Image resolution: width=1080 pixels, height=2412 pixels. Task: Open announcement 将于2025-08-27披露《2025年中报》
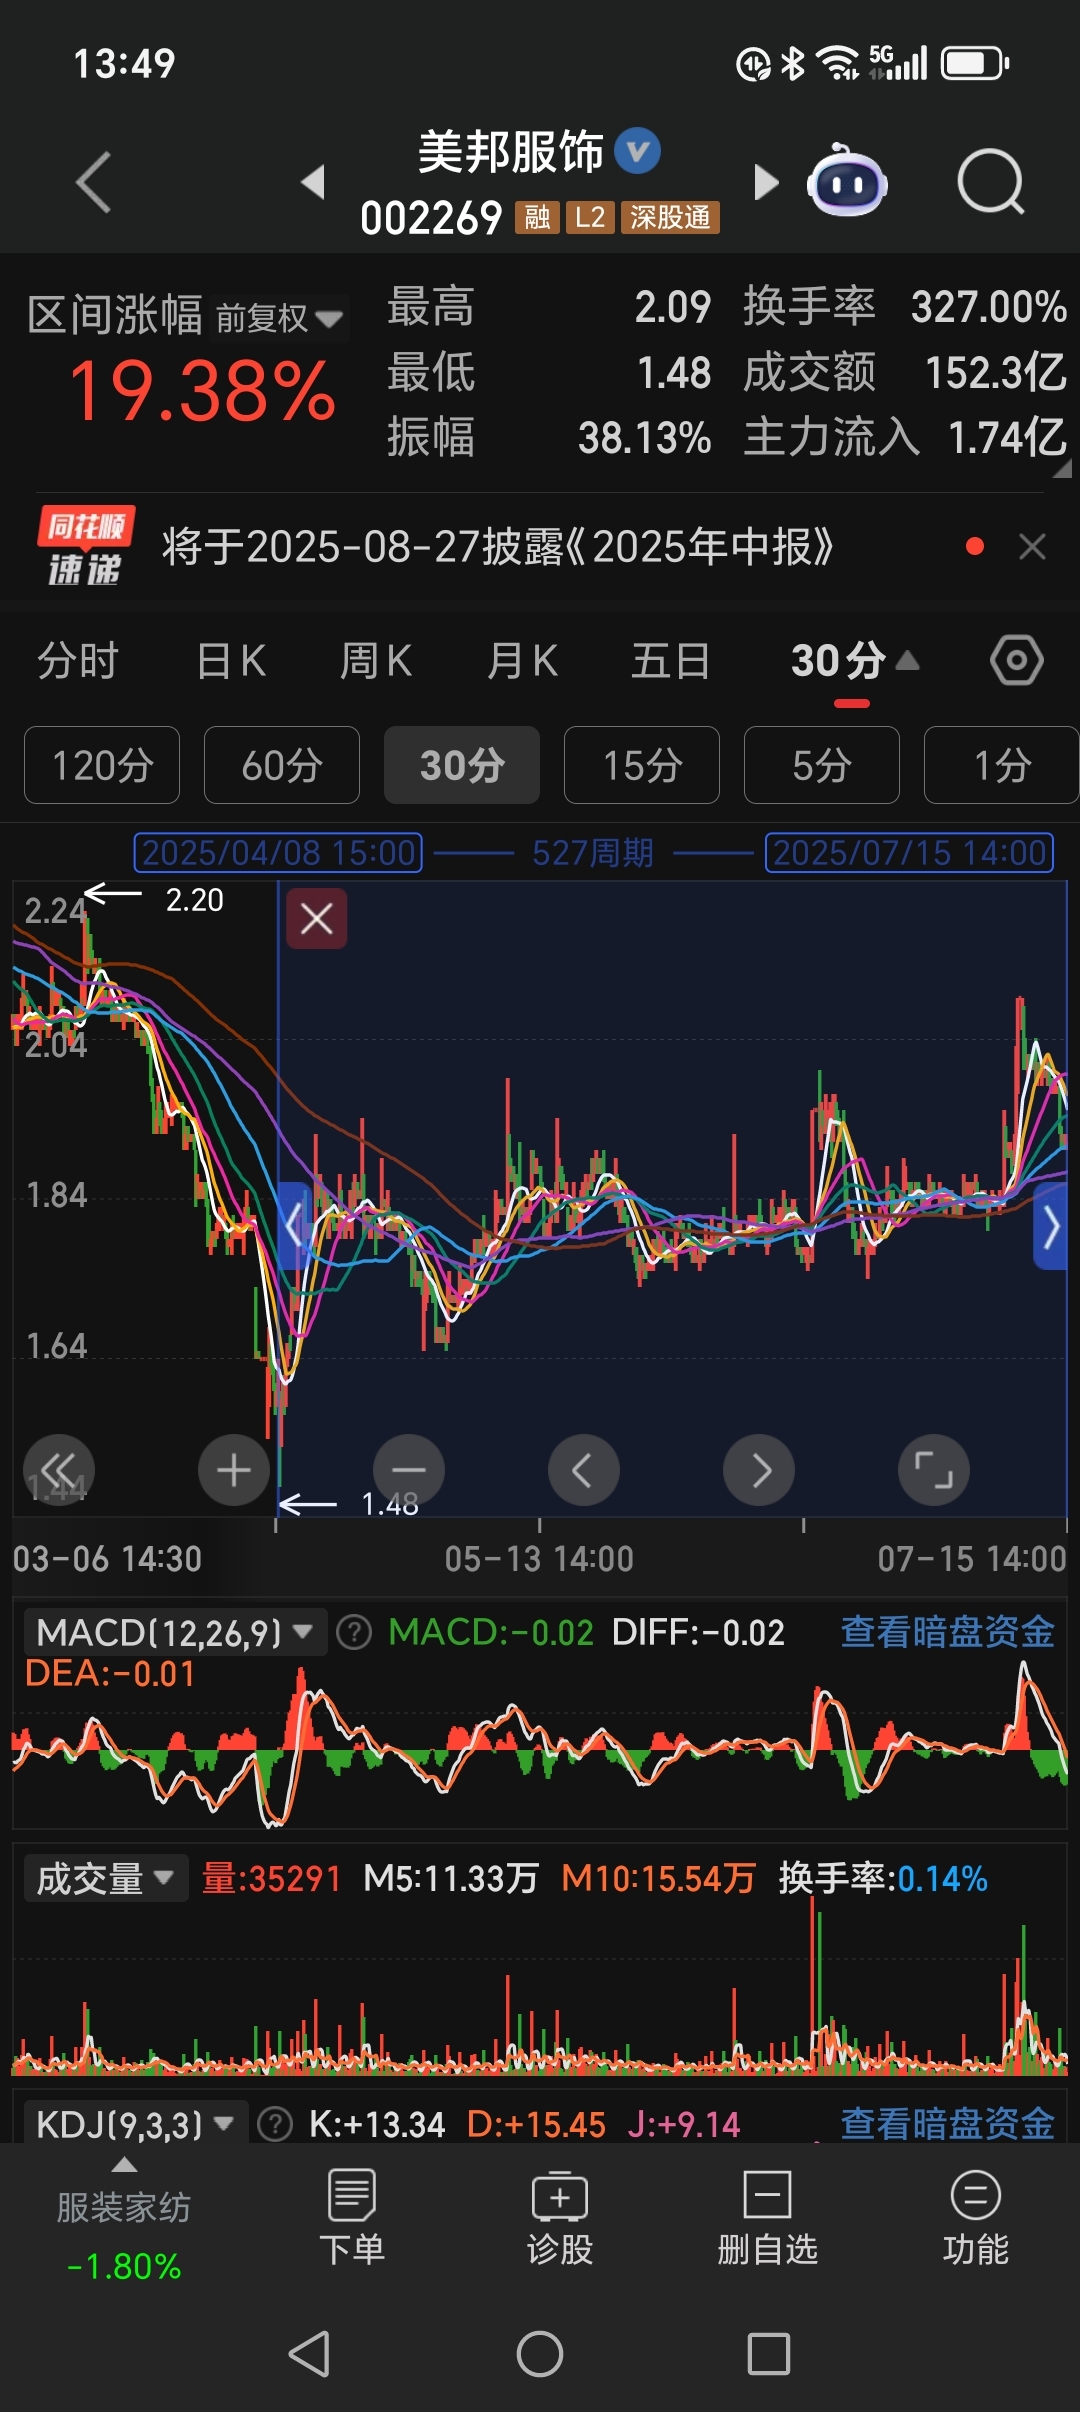[x=497, y=546]
